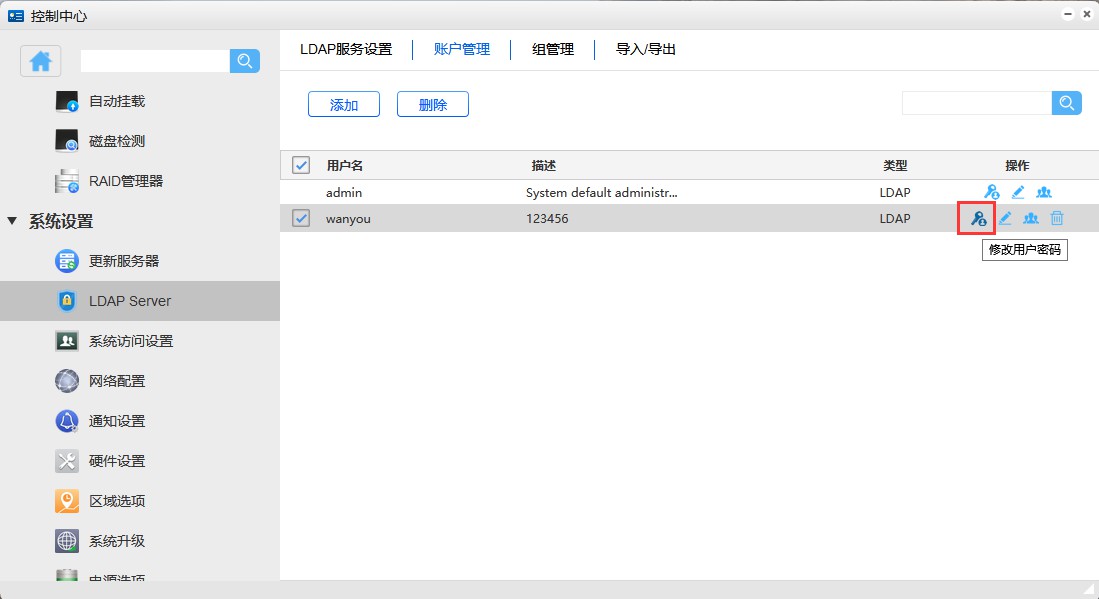1099x599 pixels.
Task: Click the edit pencil icon for wanyou
Action: tap(1005, 218)
